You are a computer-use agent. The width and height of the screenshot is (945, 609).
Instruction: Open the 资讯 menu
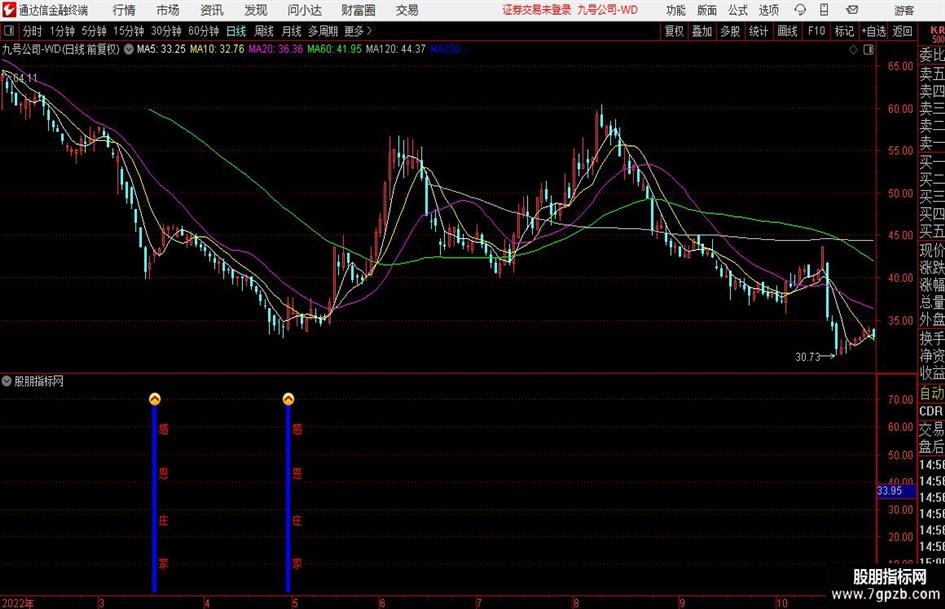[212, 10]
